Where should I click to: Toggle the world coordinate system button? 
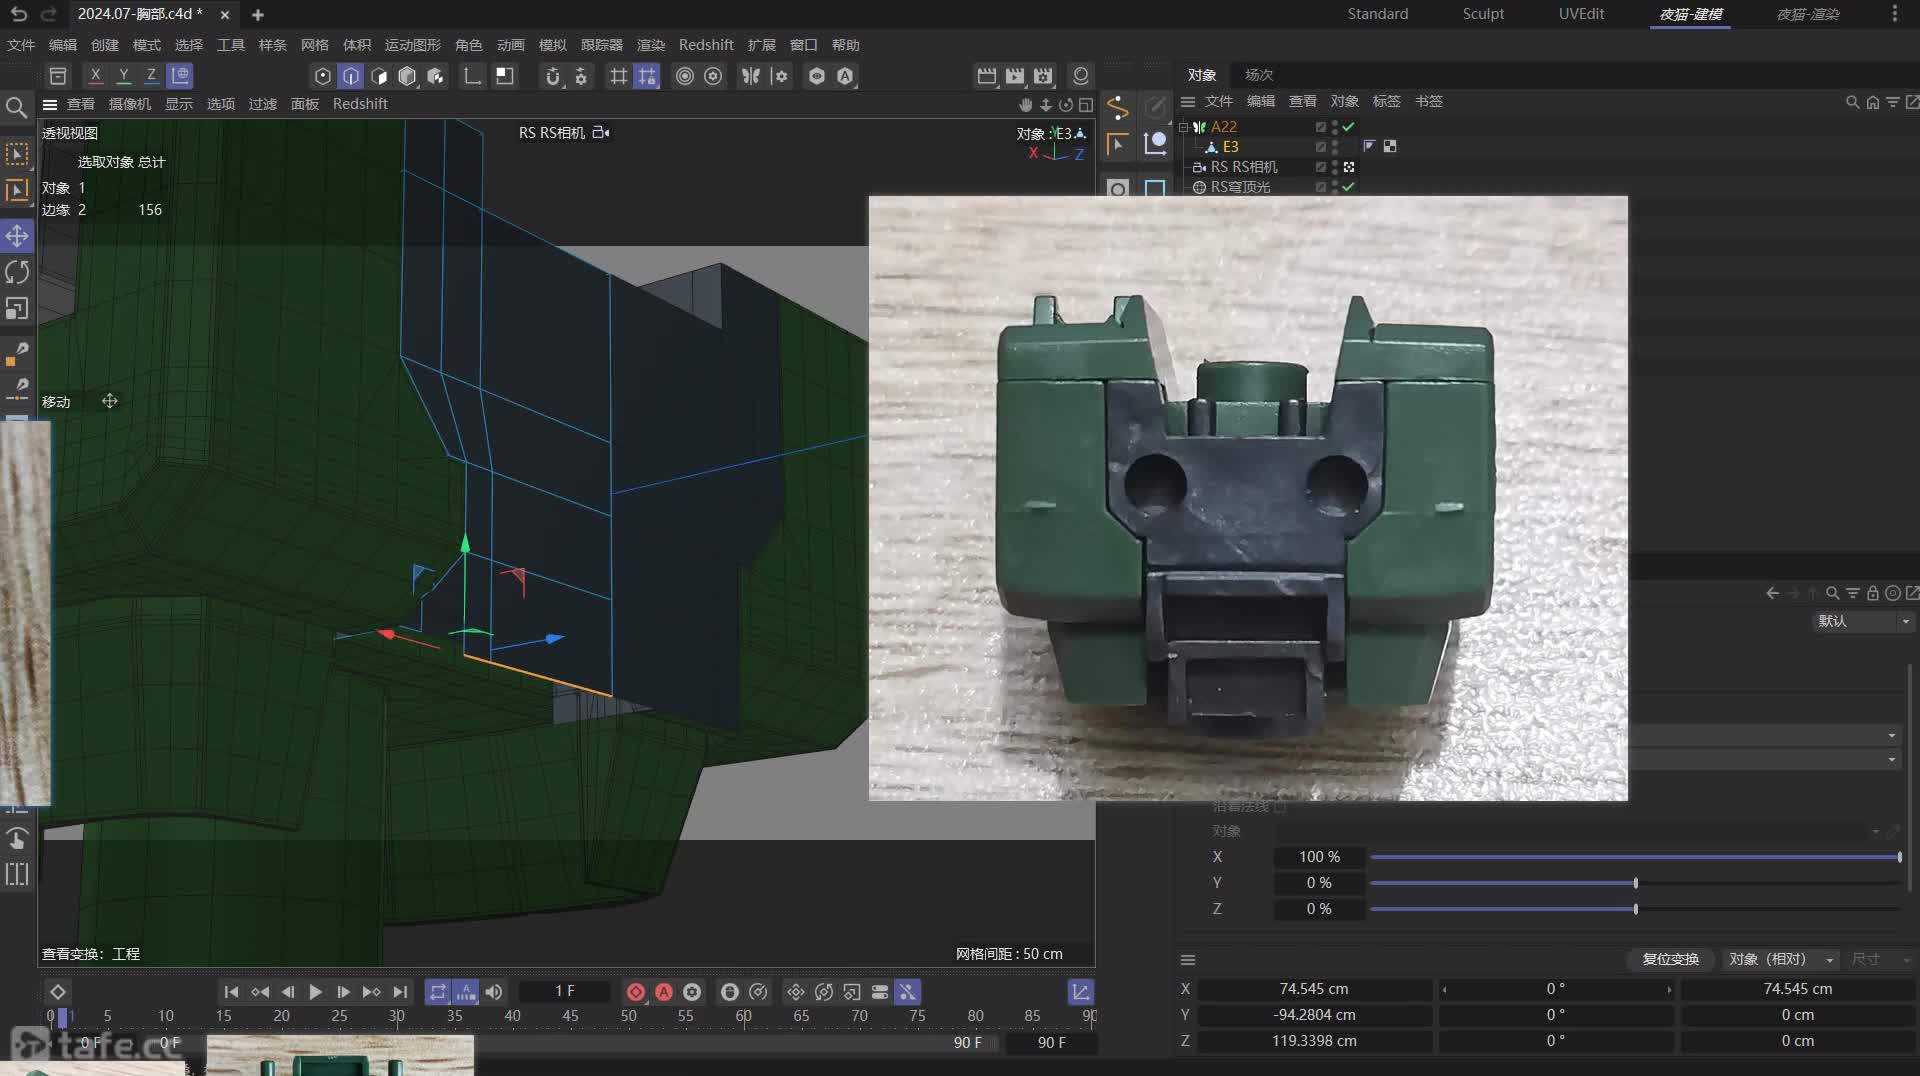tap(180, 76)
